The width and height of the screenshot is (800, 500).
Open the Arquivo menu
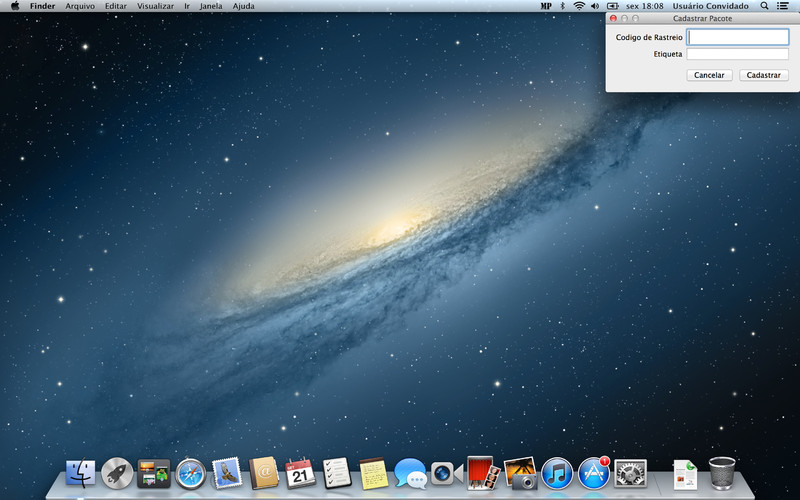coord(80,6)
